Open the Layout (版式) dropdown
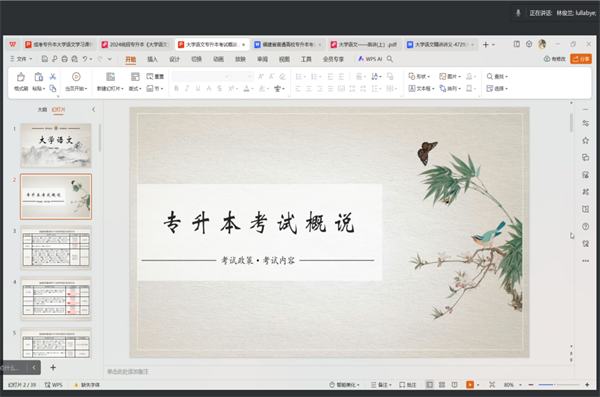The width and height of the screenshot is (600, 397). coord(135,88)
